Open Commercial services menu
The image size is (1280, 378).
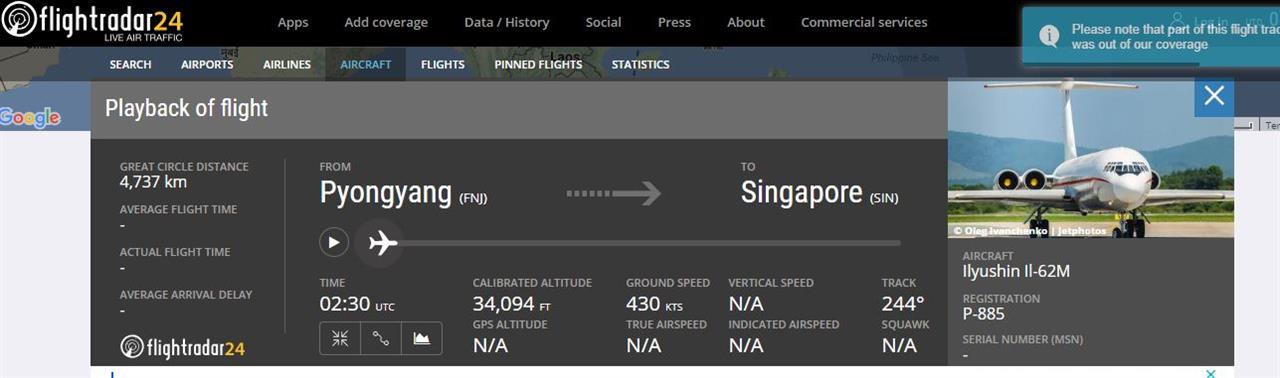tap(864, 22)
